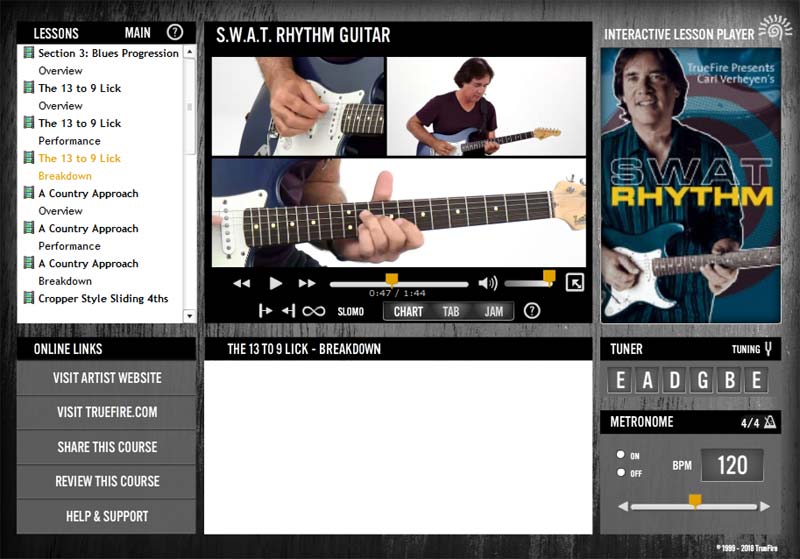This screenshot has height=559, width=800.
Task: Set loop end point marker
Action: [x=288, y=311]
